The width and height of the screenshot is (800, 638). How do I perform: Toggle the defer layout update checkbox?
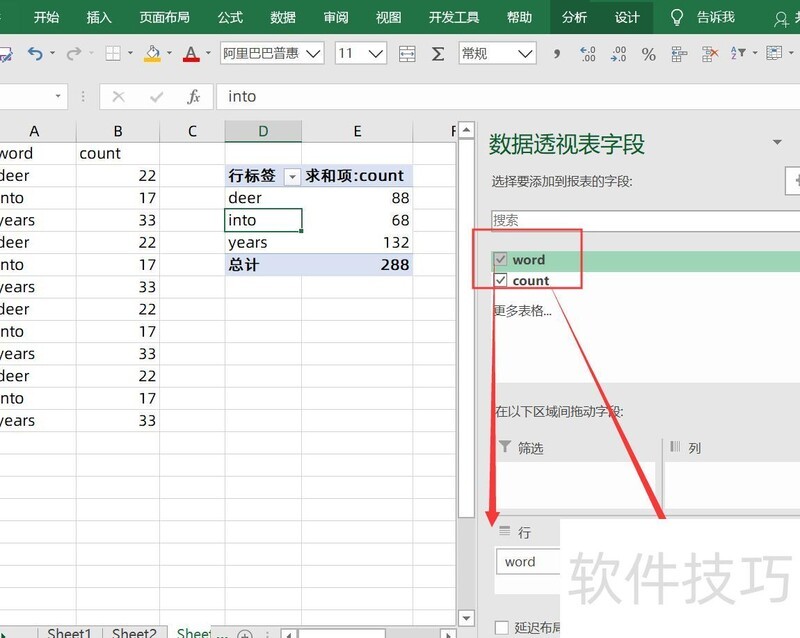point(502,628)
